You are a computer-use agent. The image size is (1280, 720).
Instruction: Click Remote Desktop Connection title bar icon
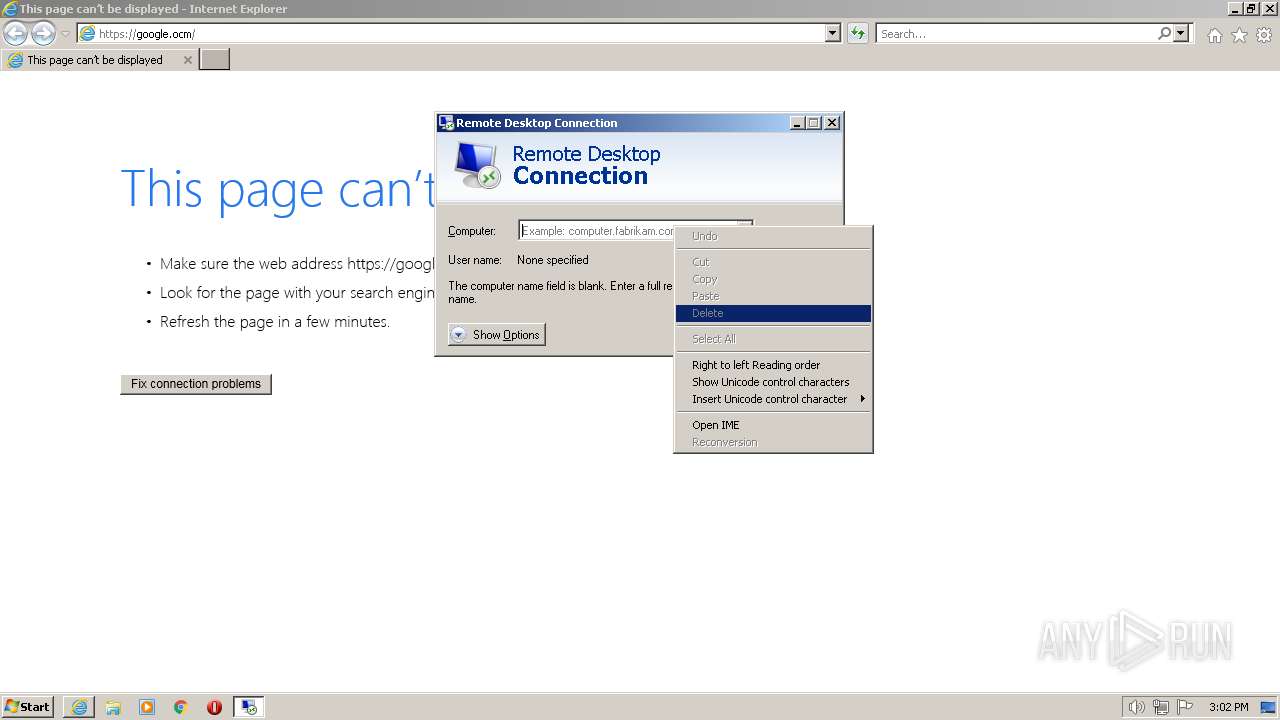[446, 123]
